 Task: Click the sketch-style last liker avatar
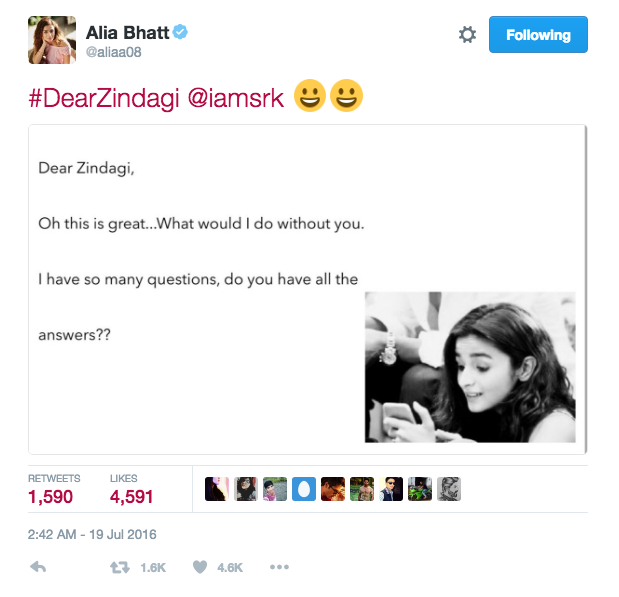tap(449, 489)
